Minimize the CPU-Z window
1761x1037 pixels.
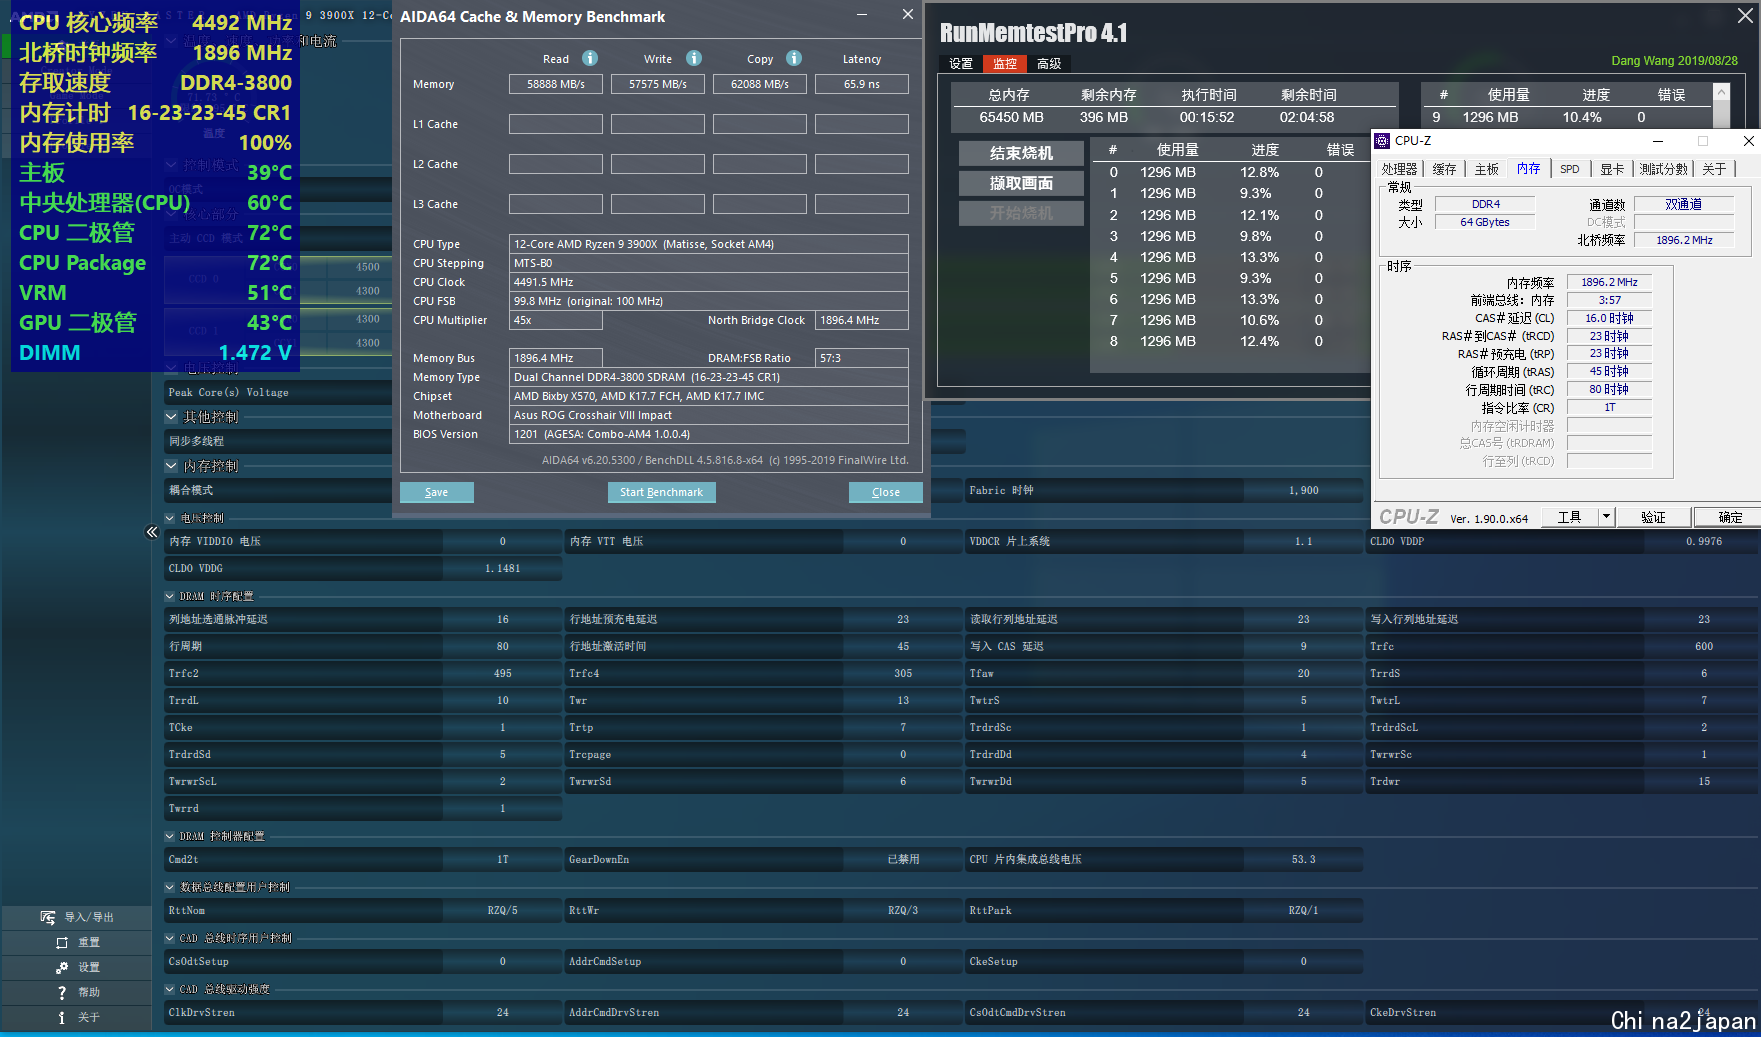(1657, 141)
